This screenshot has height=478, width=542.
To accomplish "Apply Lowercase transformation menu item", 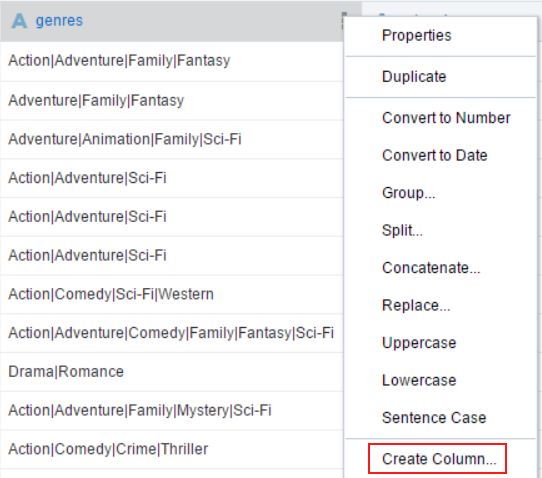I will coord(419,381).
